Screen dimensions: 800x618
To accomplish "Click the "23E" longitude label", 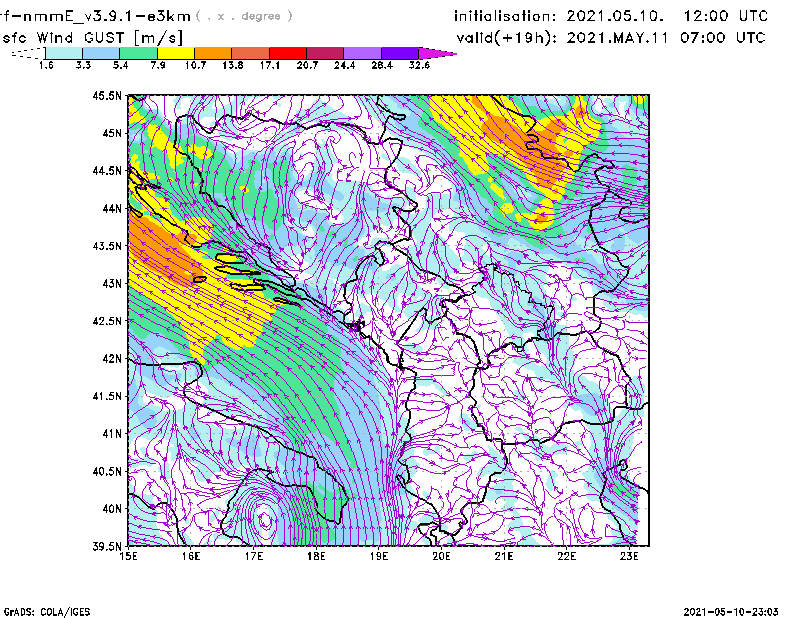I will point(629,556).
